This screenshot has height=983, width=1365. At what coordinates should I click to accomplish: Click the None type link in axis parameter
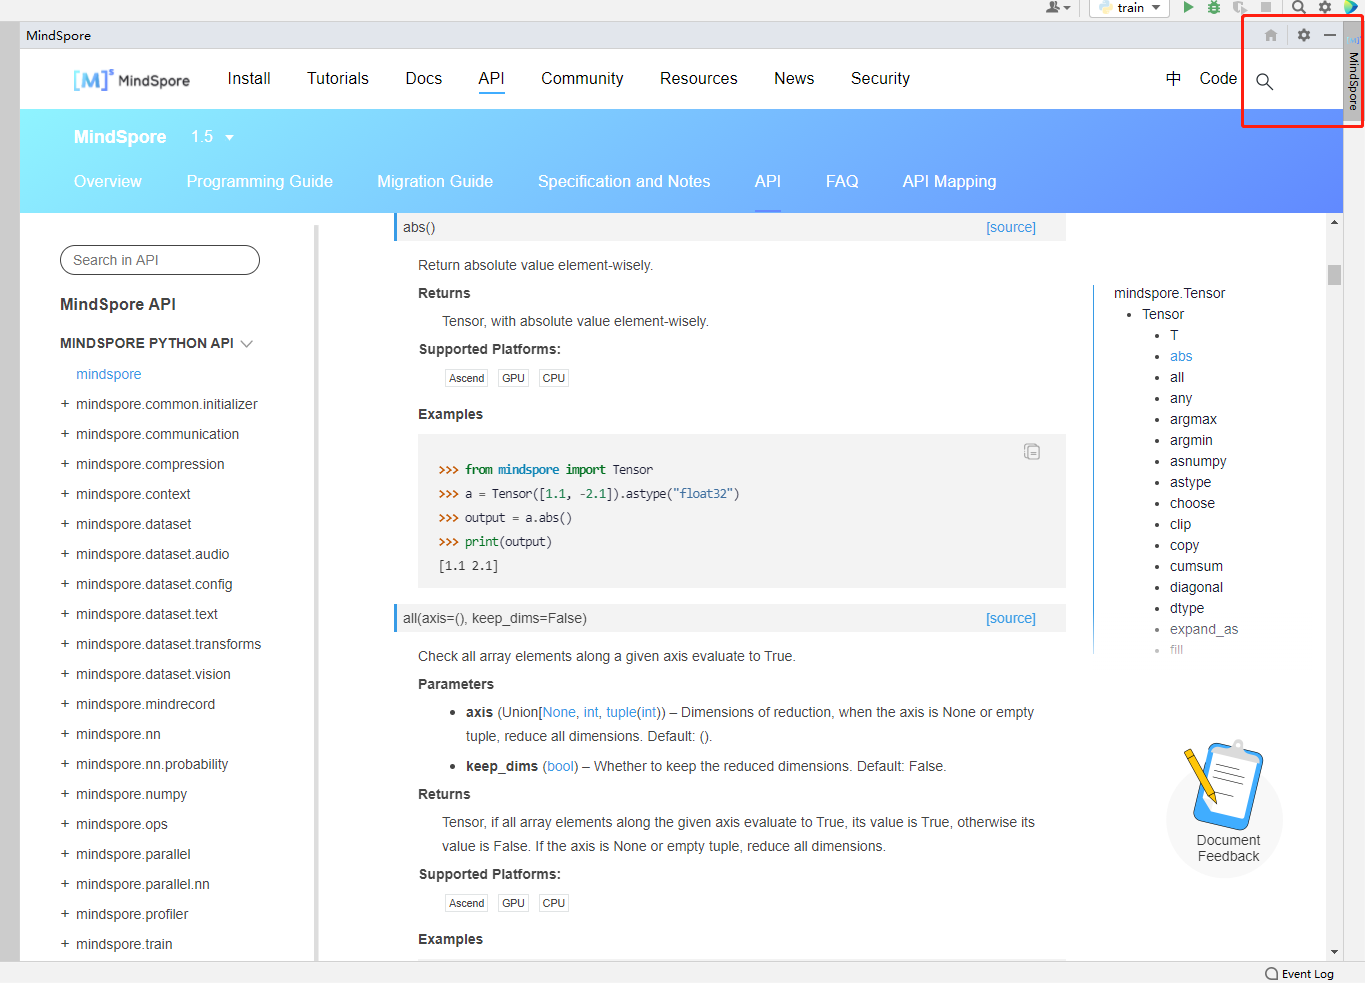pos(559,712)
